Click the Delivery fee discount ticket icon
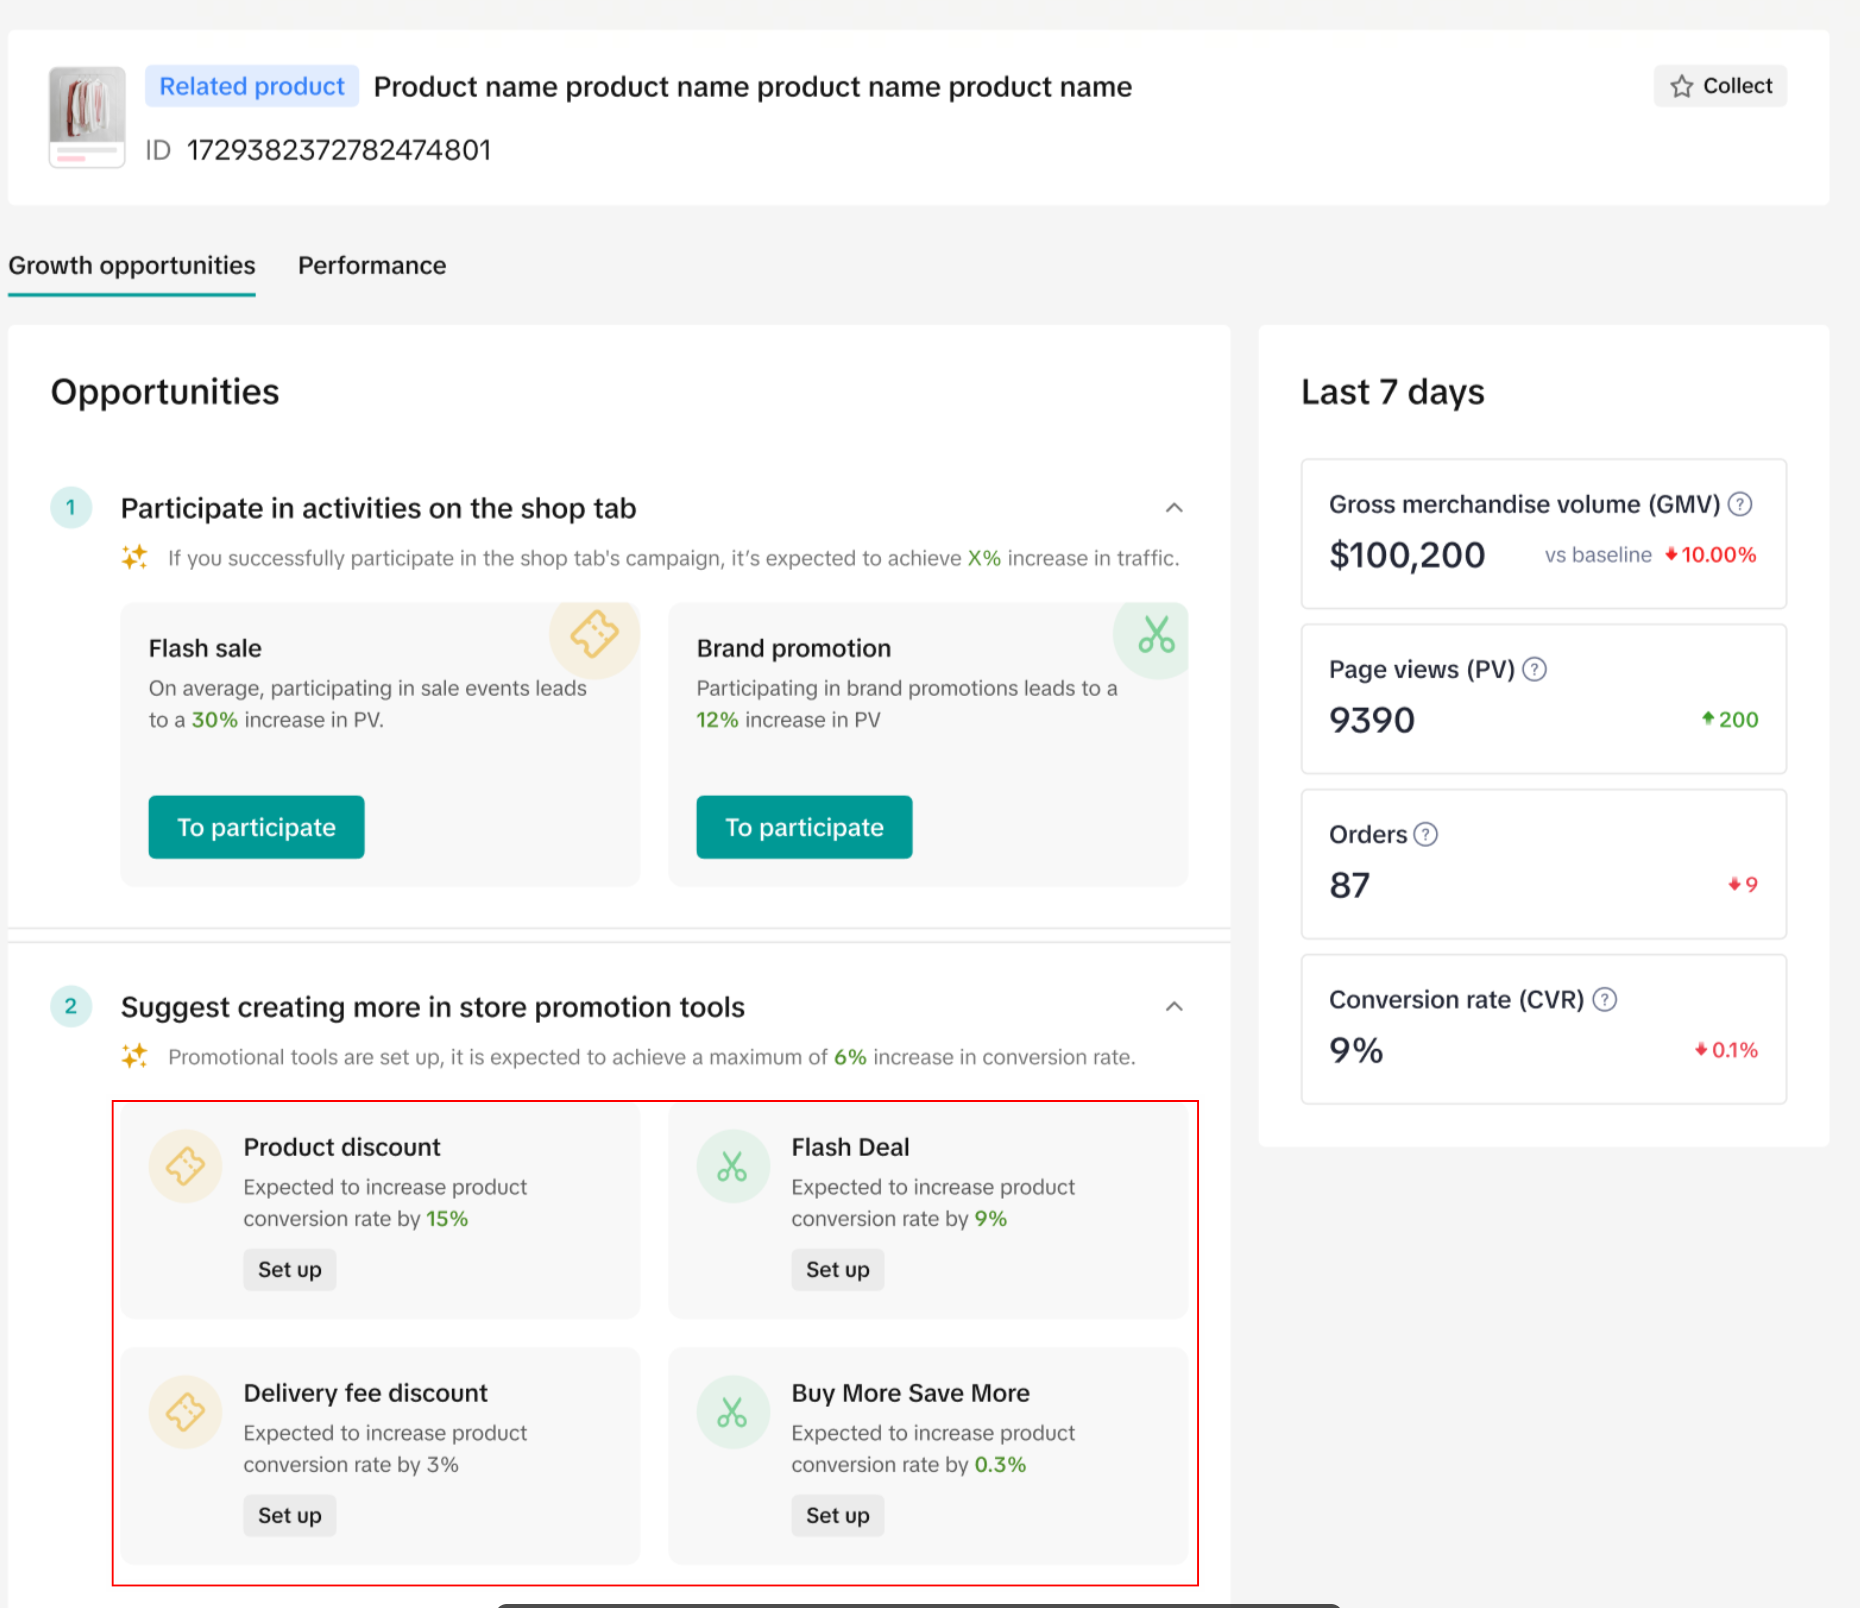The height and width of the screenshot is (1608, 1860). [x=185, y=1412]
